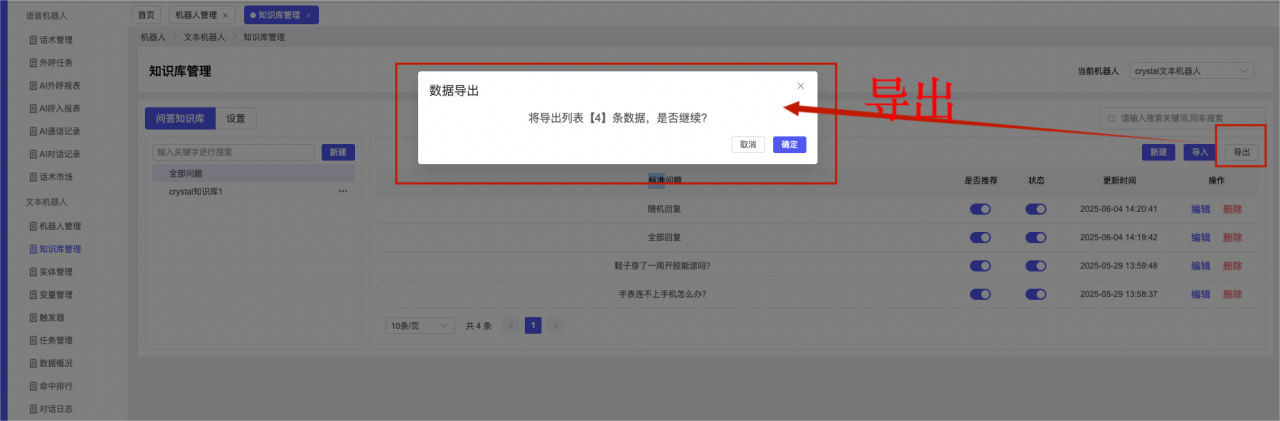
Task: Click the 话术管理 sidebar icon
Action: 33,40
